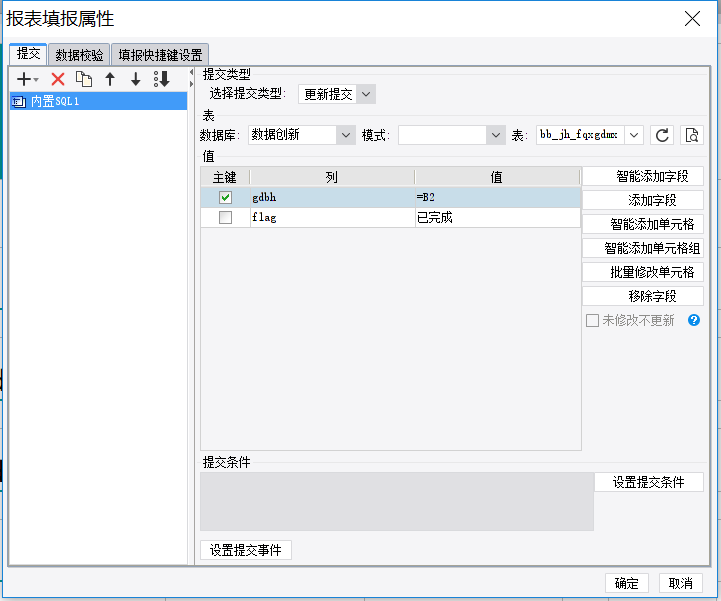Select the flag column cell
The height and width of the screenshot is (601, 721).
pos(332,217)
